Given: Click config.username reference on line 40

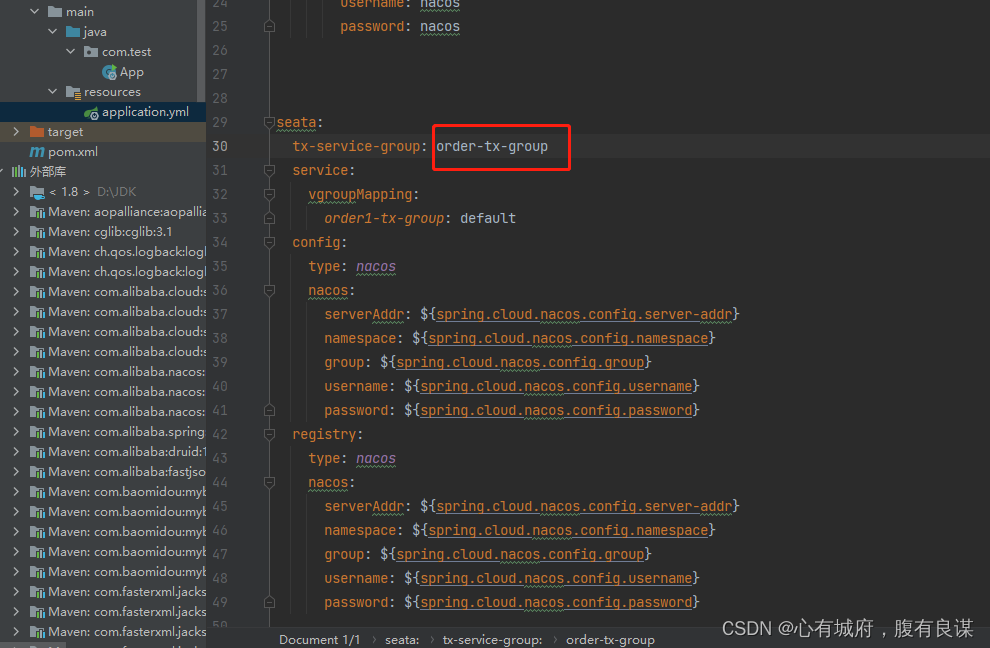Looking at the screenshot, I should (x=556, y=387).
